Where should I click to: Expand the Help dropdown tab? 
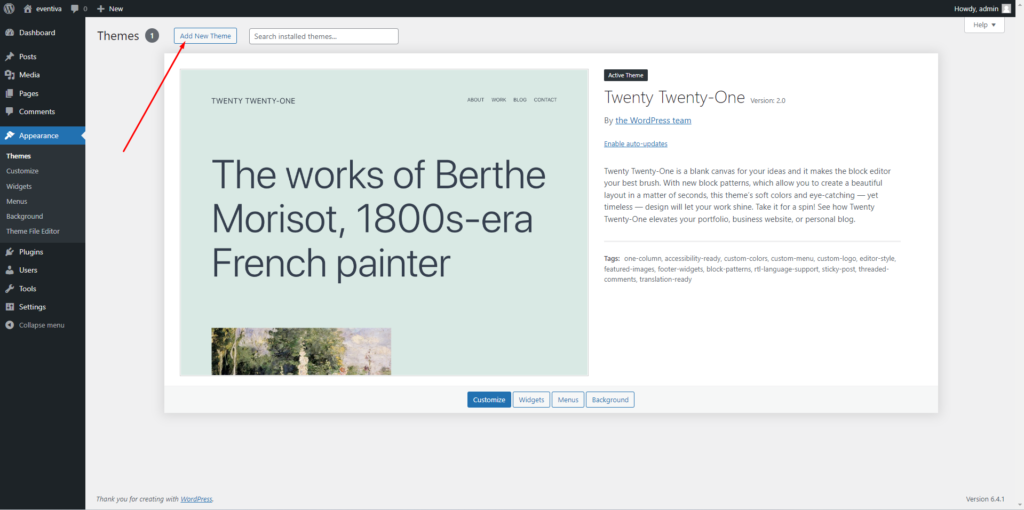click(984, 25)
